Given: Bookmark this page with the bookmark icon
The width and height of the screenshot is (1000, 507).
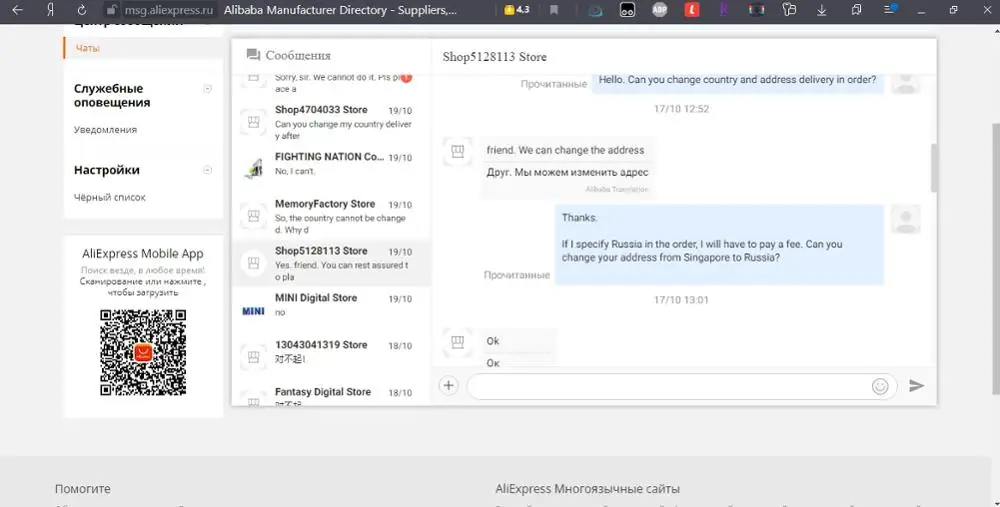Looking at the screenshot, I should point(554,10).
